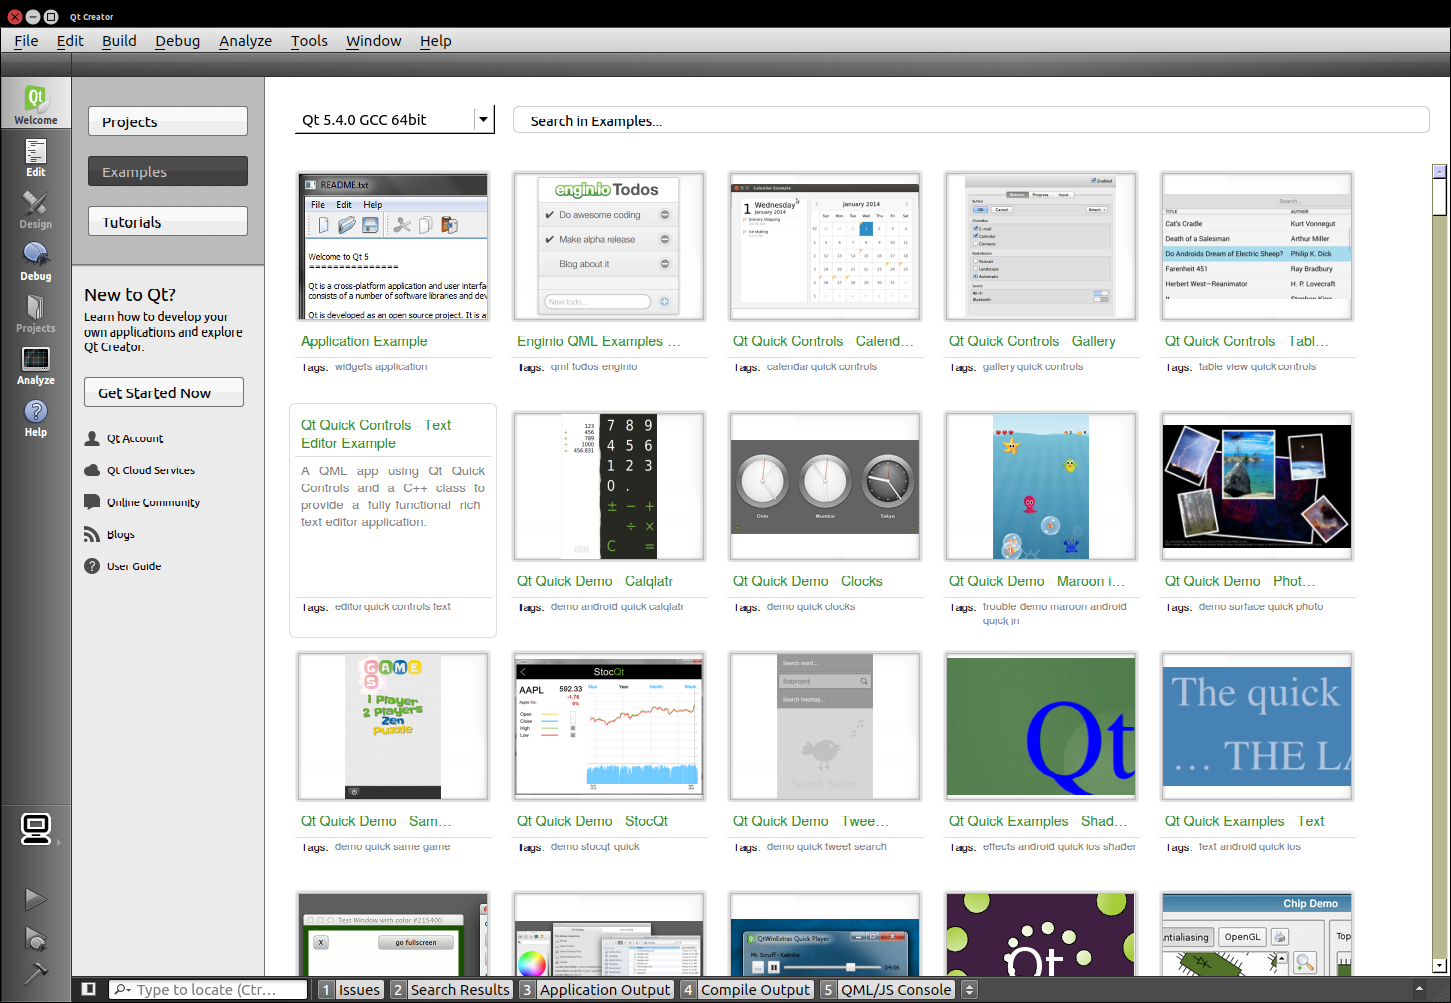Open the Table View example thumbnail

click(x=1257, y=246)
